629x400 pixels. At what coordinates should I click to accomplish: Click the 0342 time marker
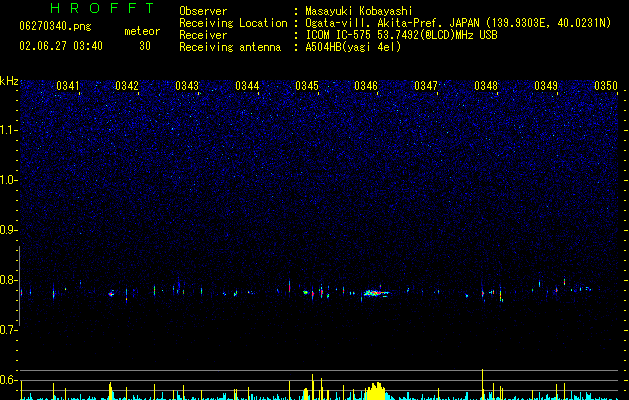127,86
